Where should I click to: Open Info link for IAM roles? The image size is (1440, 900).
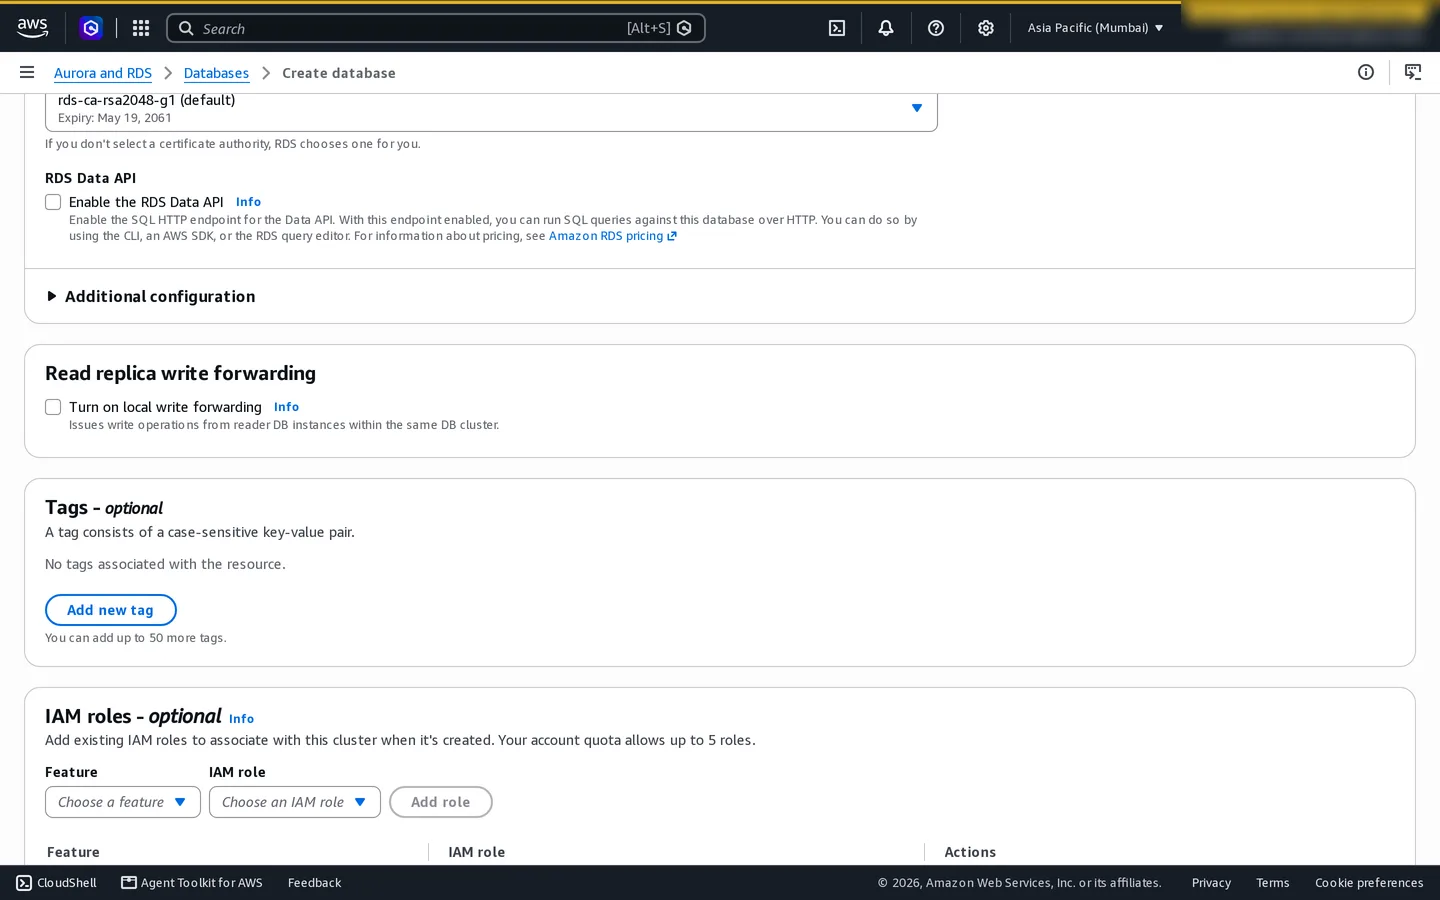[x=241, y=719]
